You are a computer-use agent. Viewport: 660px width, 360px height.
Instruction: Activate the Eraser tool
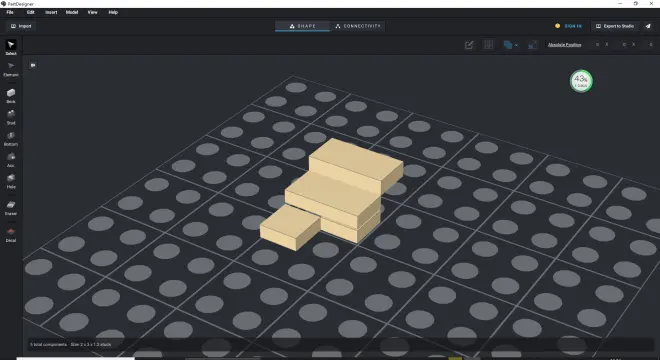pos(11,208)
